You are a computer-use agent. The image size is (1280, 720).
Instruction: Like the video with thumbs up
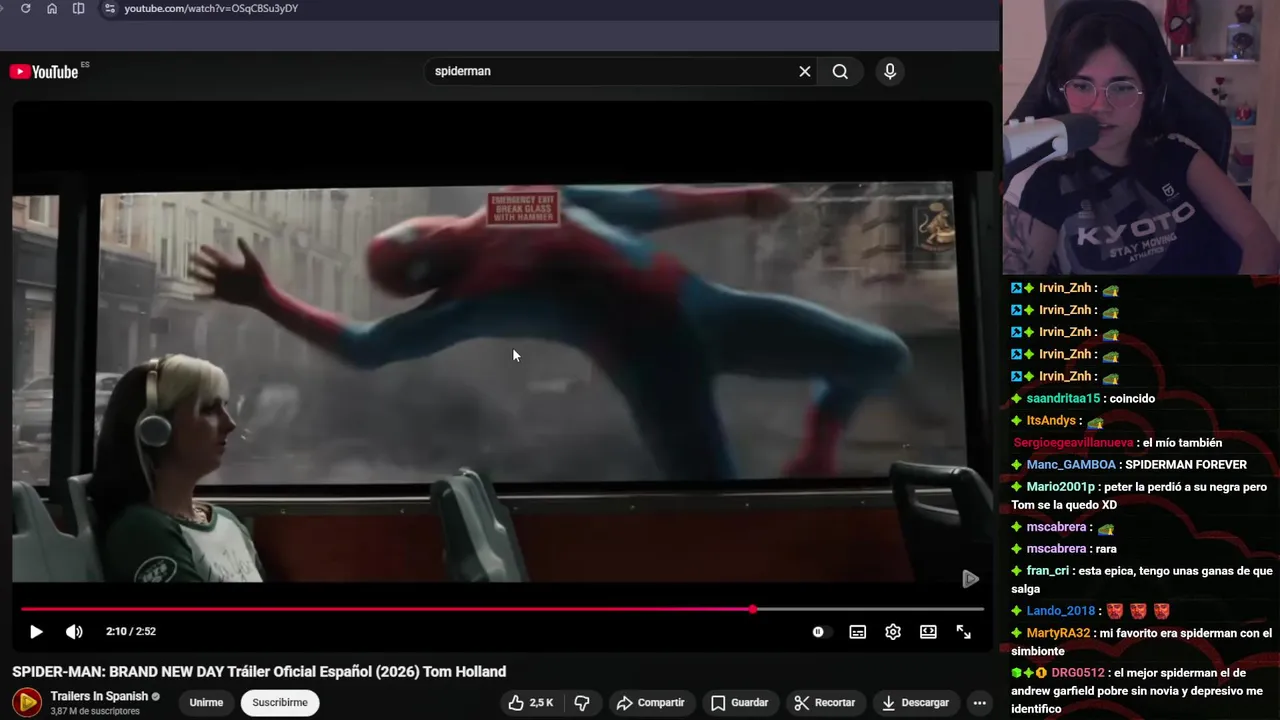click(531, 703)
